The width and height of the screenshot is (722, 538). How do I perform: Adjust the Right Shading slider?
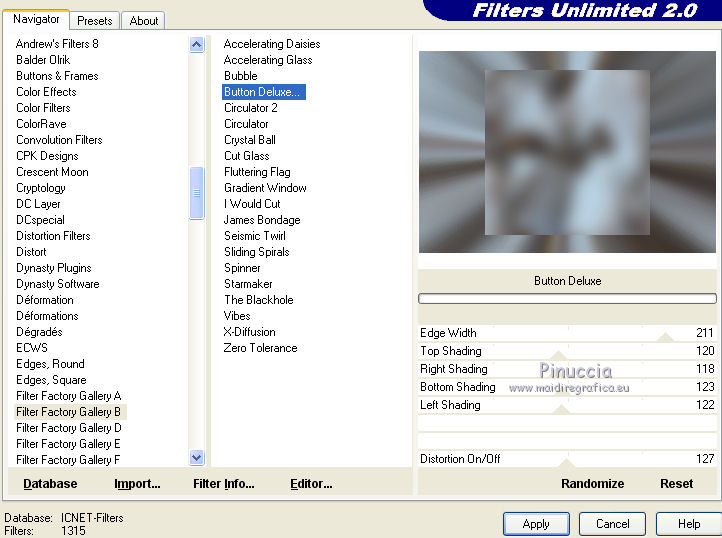tap(567, 369)
